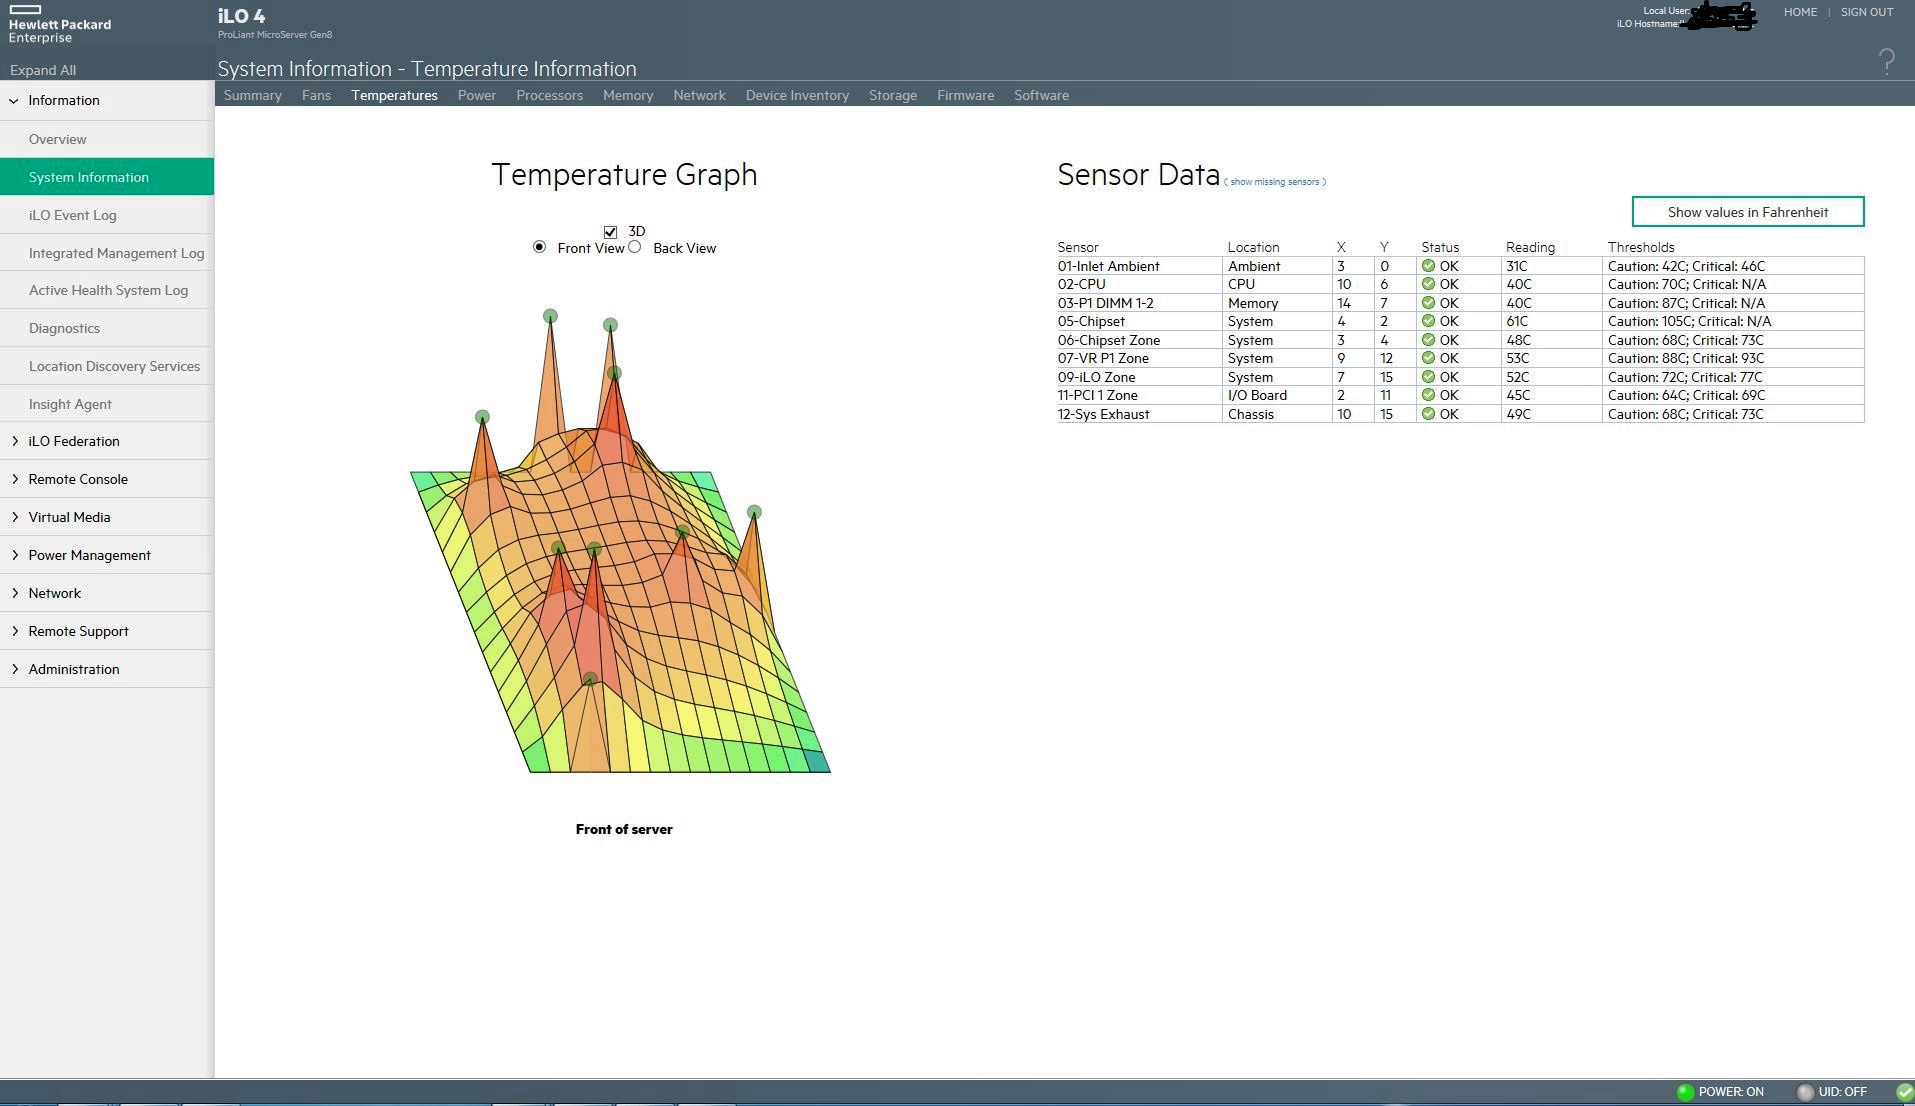Open the Storage tab
Image resolution: width=1915 pixels, height=1106 pixels.
point(893,95)
